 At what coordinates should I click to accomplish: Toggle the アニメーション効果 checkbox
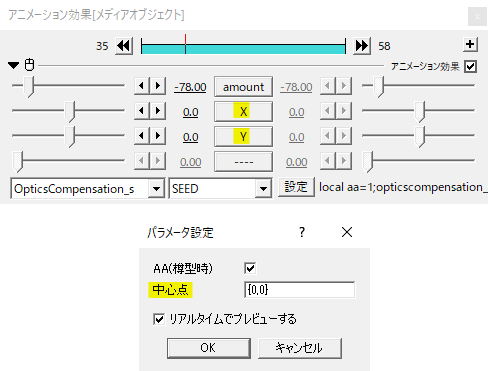click(x=470, y=66)
